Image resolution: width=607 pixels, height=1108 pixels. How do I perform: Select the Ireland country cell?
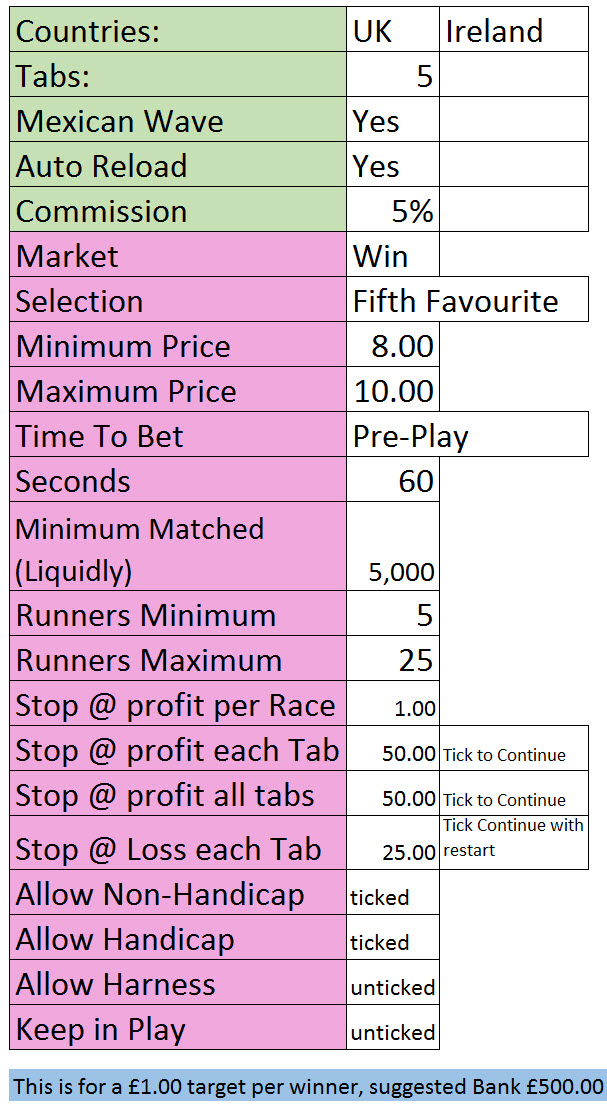pos(513,31)
